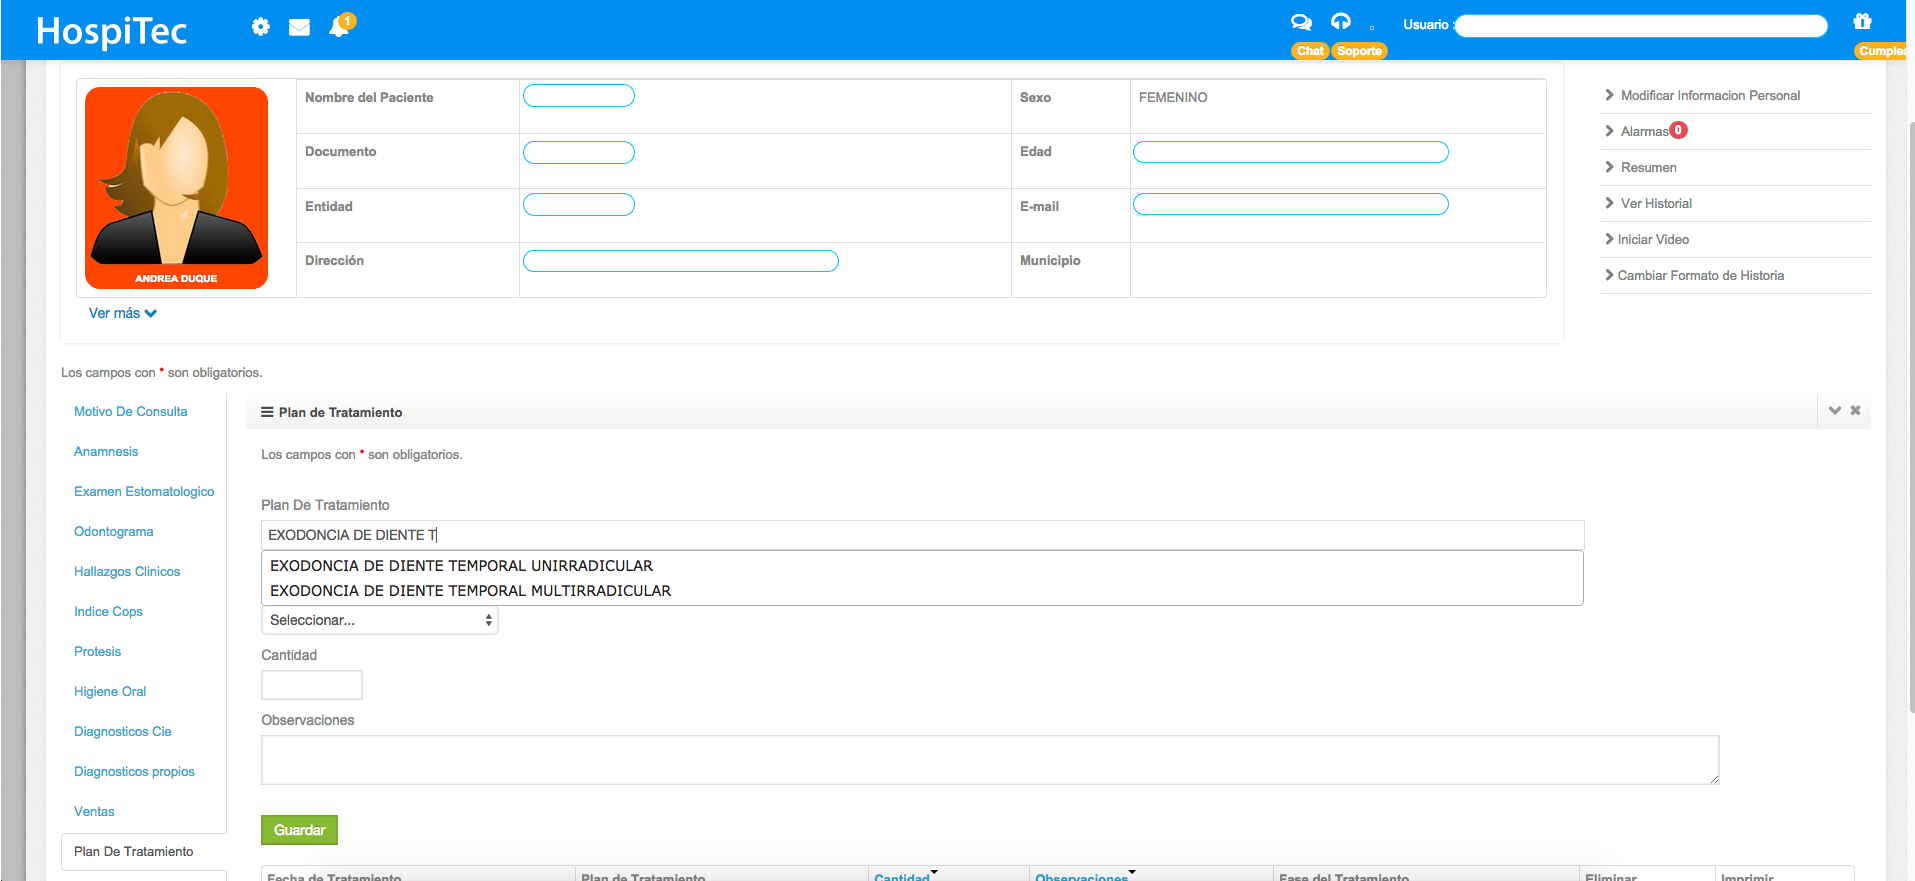The image size is (1915, 881).
Task: Close the Plan de Tratamiento panel
Action: click(1856, 411)
